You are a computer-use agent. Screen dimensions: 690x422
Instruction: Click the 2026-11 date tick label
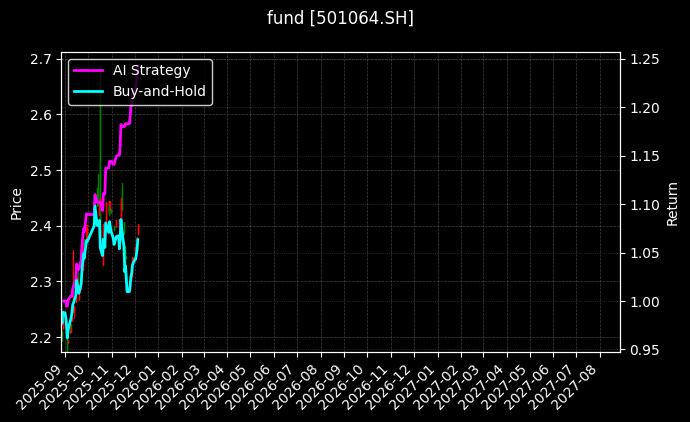(367, 386)
